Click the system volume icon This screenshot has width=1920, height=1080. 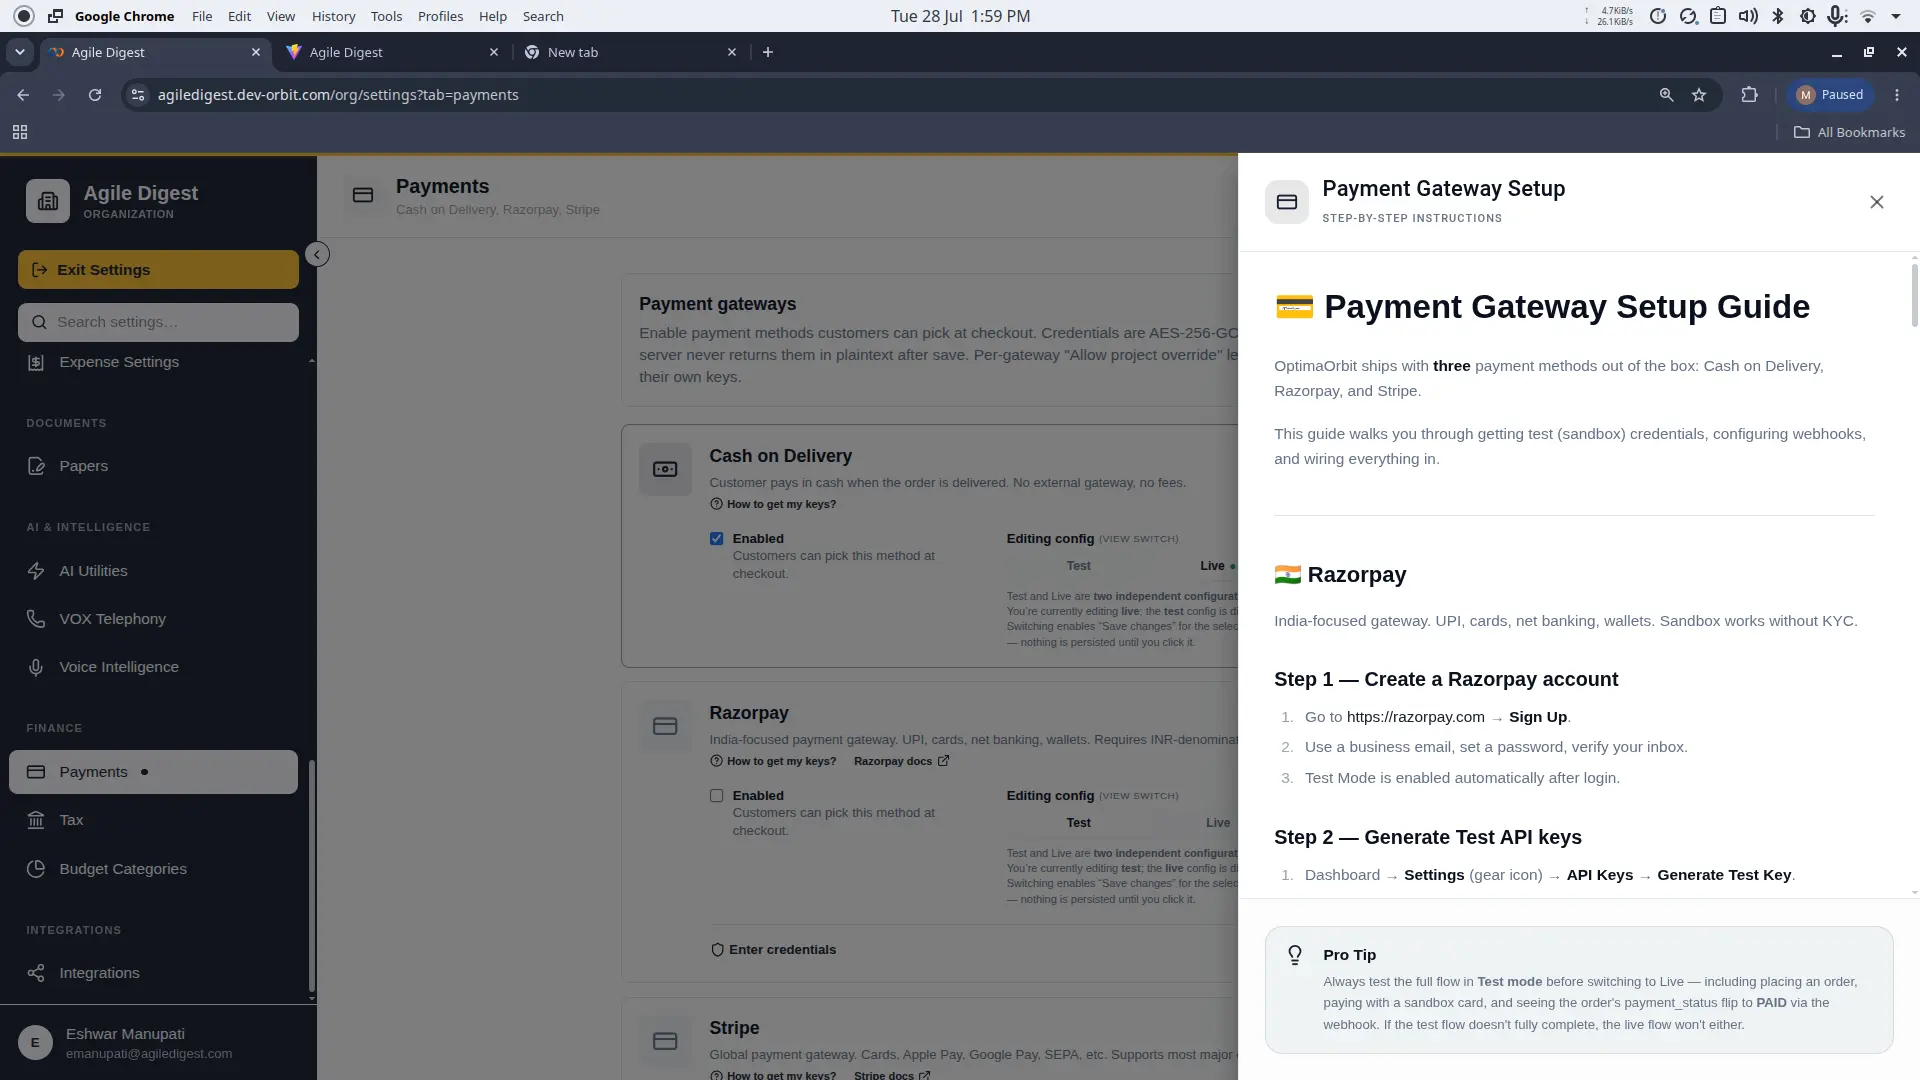(1748, 16)
